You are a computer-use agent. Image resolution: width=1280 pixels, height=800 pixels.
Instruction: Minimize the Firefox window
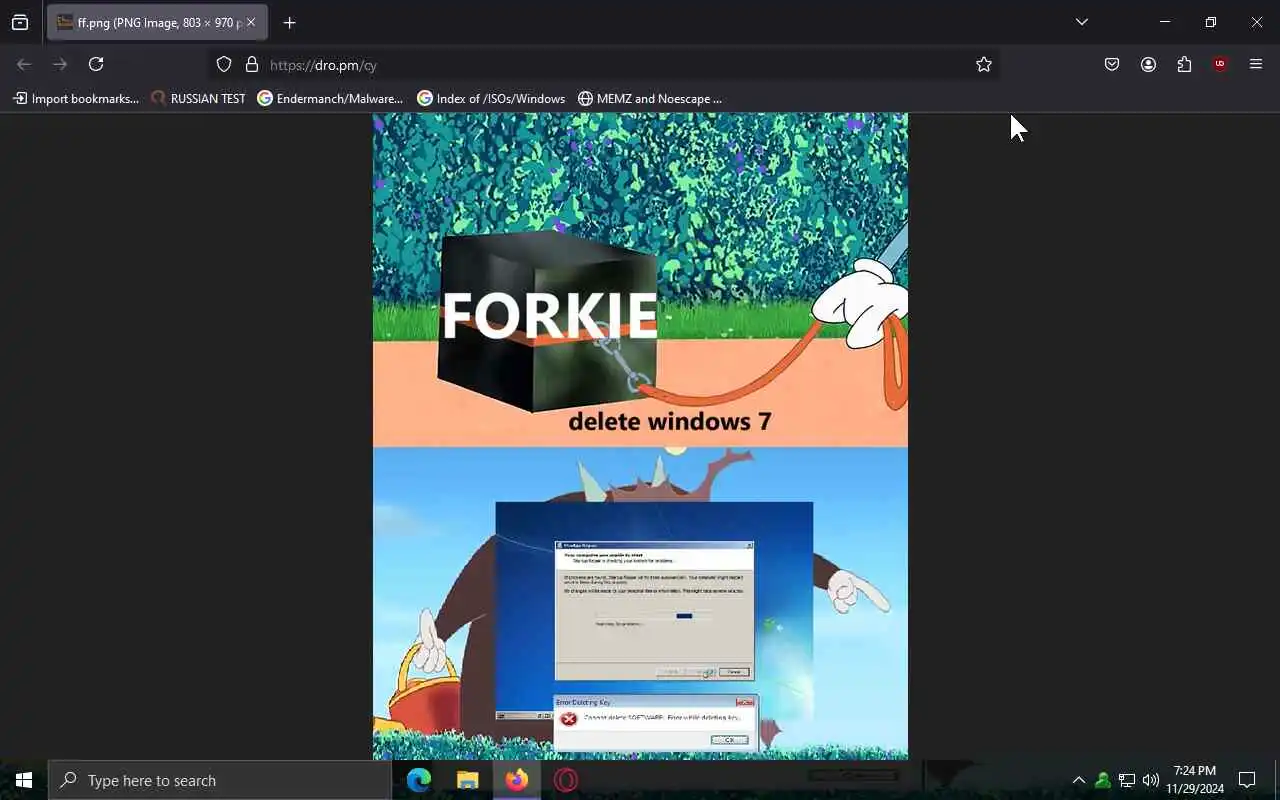coord(1165,22)
